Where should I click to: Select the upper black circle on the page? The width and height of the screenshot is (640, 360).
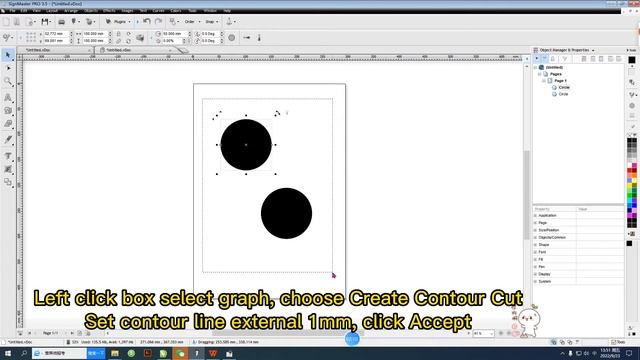(246, 145)
